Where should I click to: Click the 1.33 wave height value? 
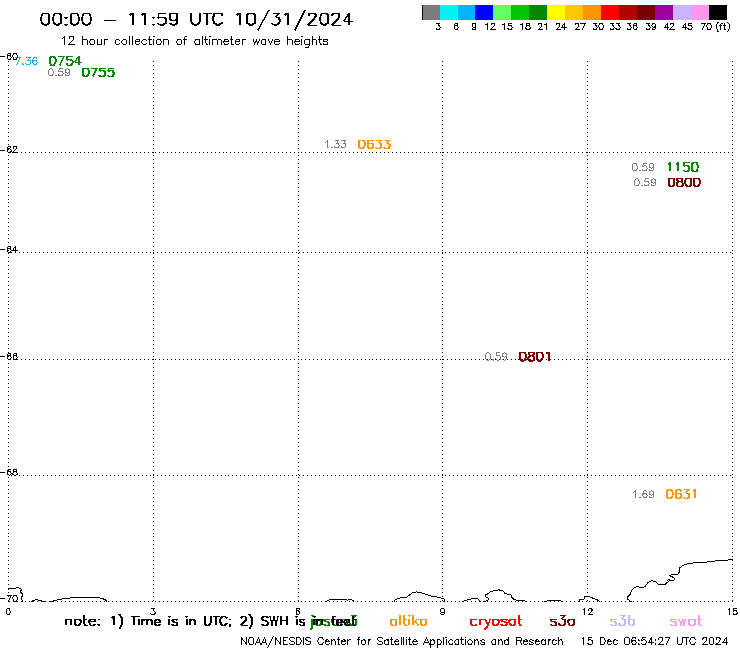click(x=336, y=144)
